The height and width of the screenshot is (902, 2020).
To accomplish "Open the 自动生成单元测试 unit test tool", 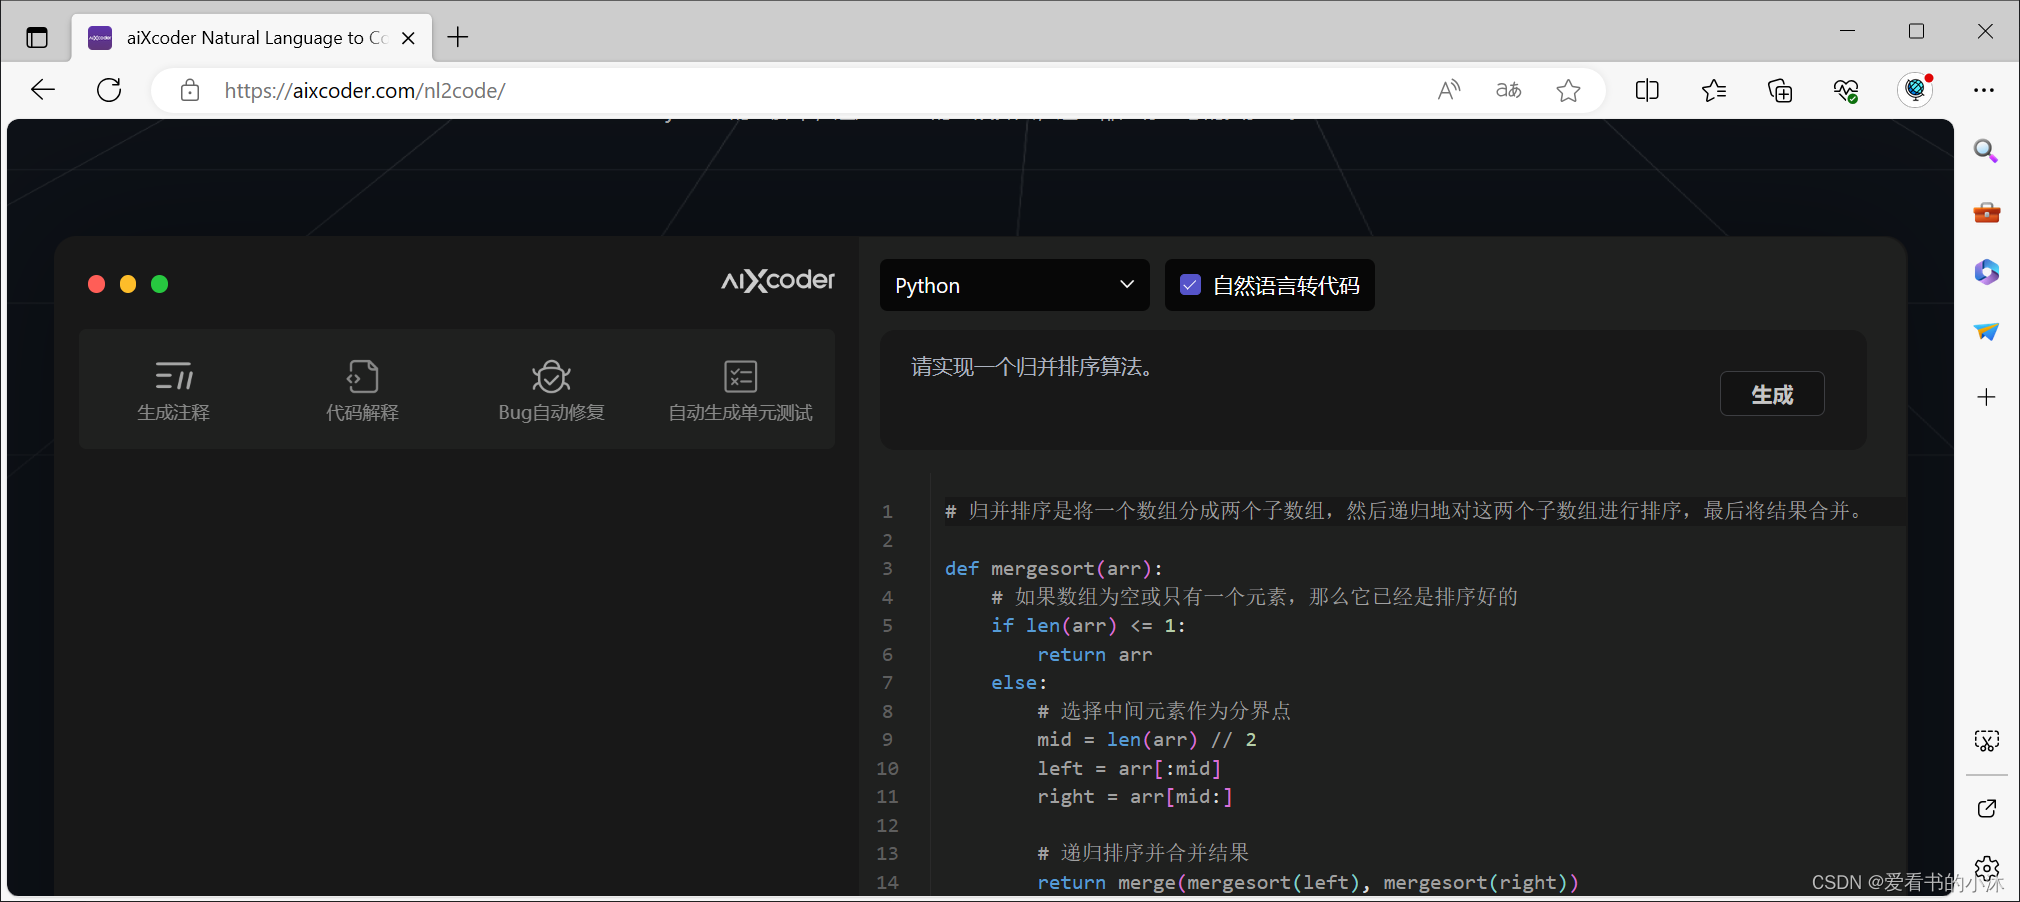I will tap(740, 391).
